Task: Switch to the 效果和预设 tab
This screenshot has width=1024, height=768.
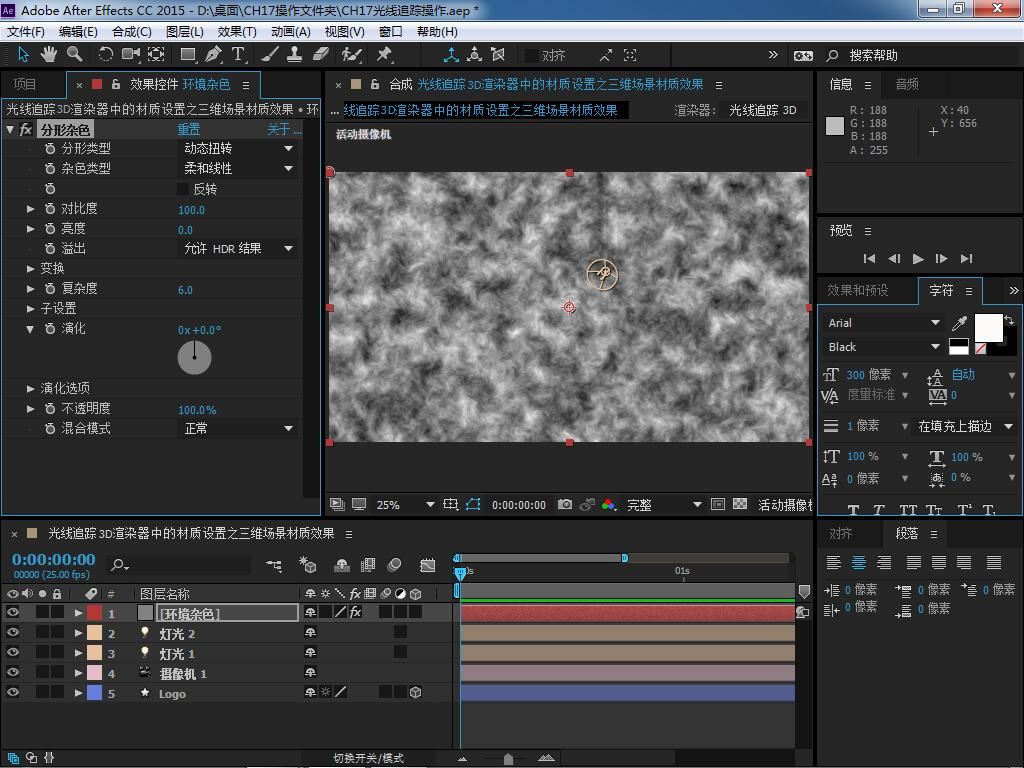Action: coord(857,290)
